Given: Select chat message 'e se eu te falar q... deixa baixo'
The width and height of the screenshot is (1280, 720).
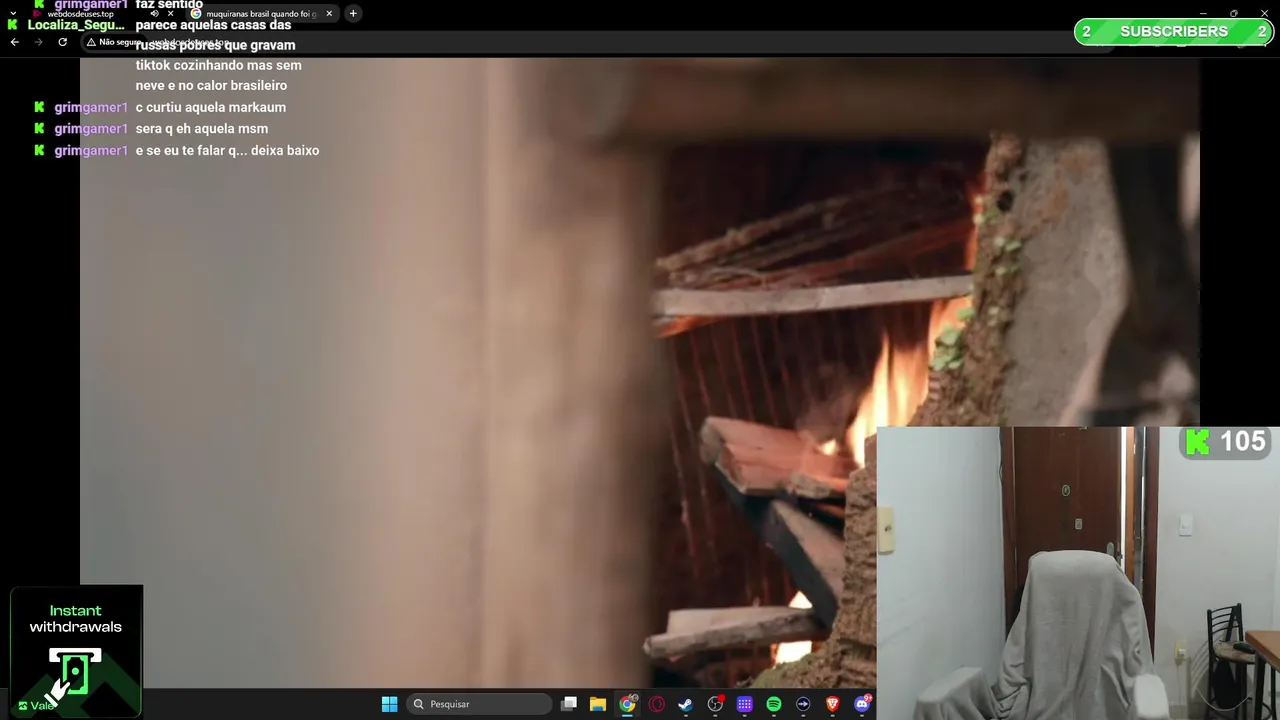Looking at the screenshot, I should 228,151.
